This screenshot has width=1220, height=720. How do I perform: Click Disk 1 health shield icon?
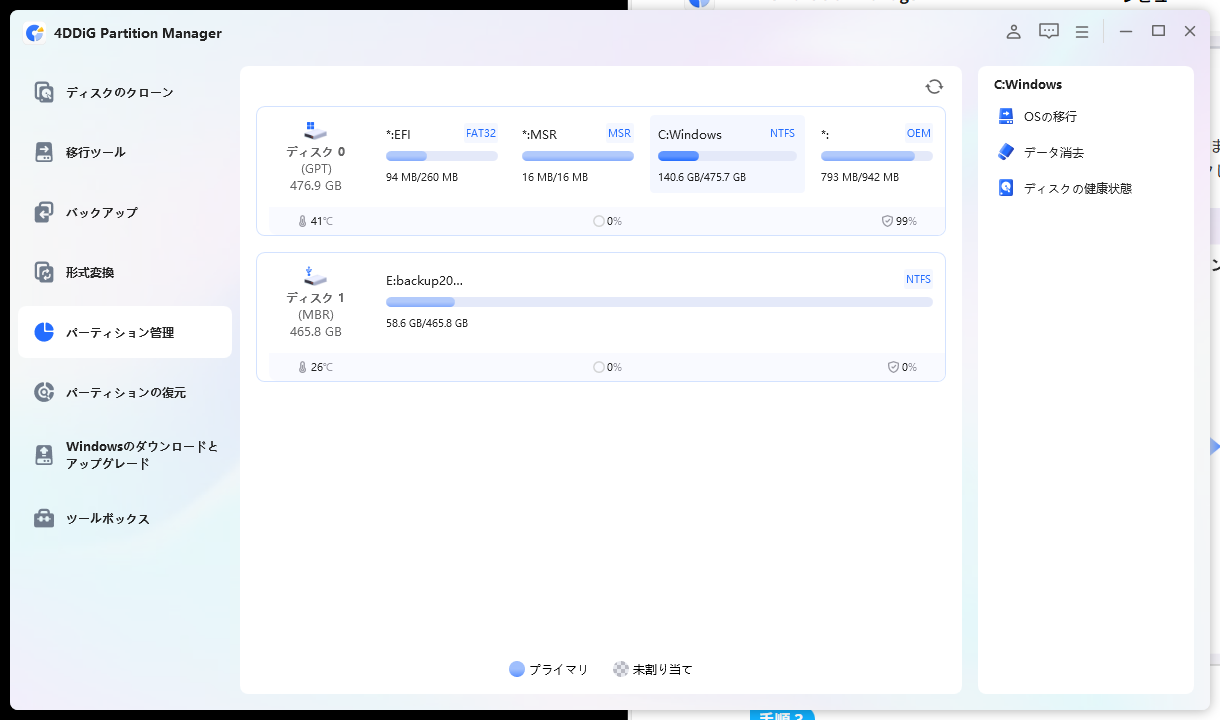(893, 367)
